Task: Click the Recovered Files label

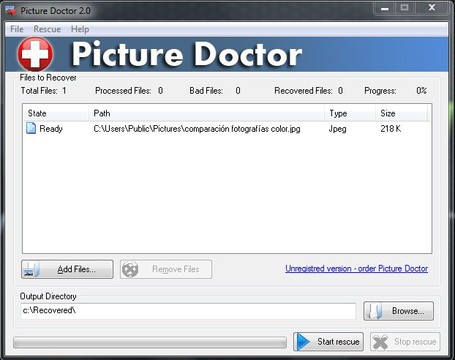Action: (303, 91)
